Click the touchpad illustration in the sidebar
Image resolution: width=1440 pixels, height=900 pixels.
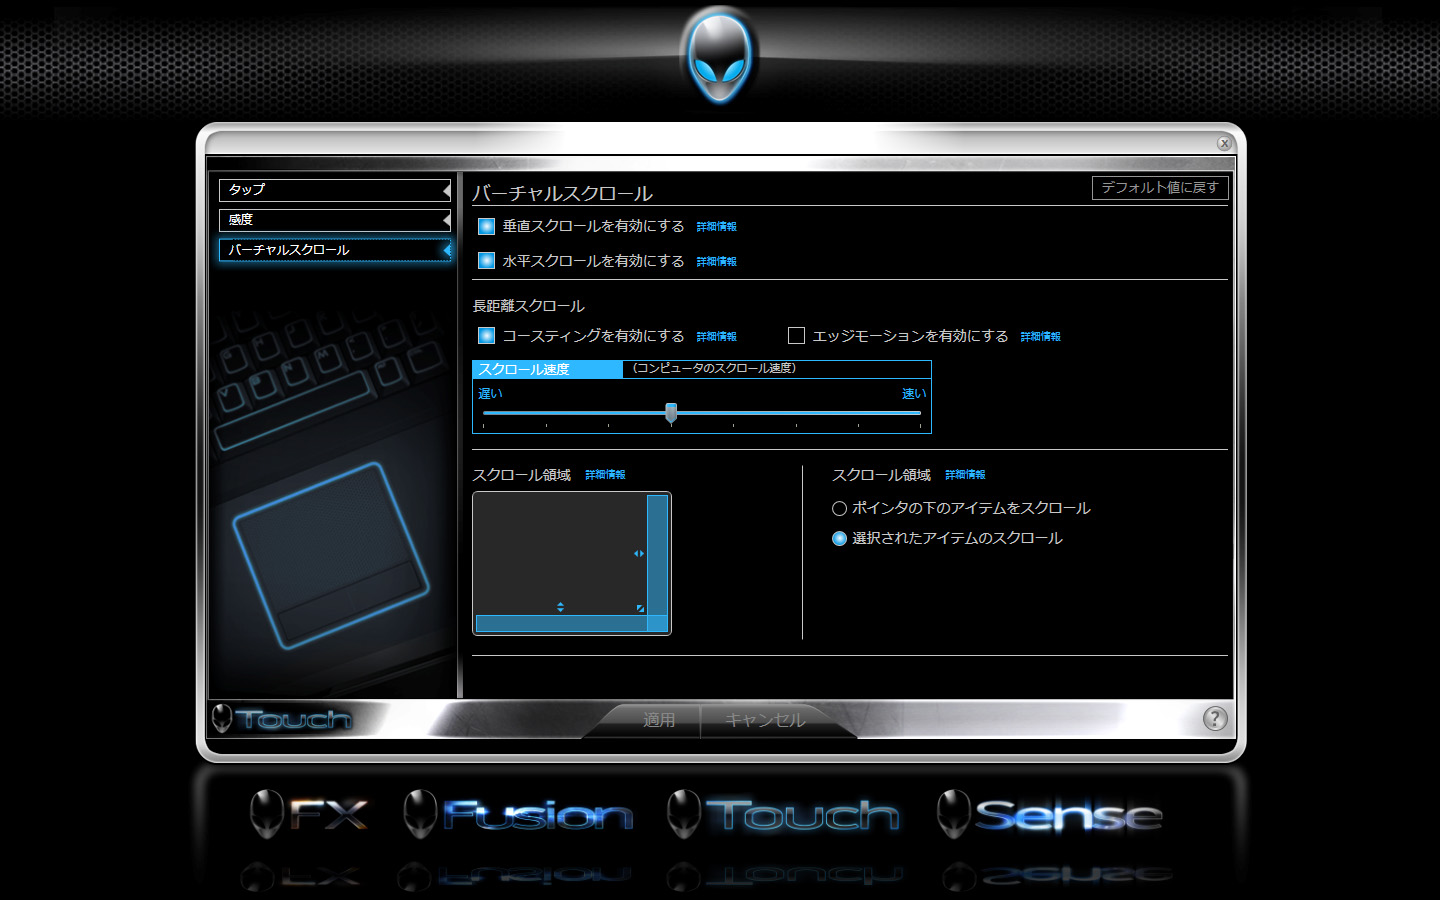coord(331,554)
